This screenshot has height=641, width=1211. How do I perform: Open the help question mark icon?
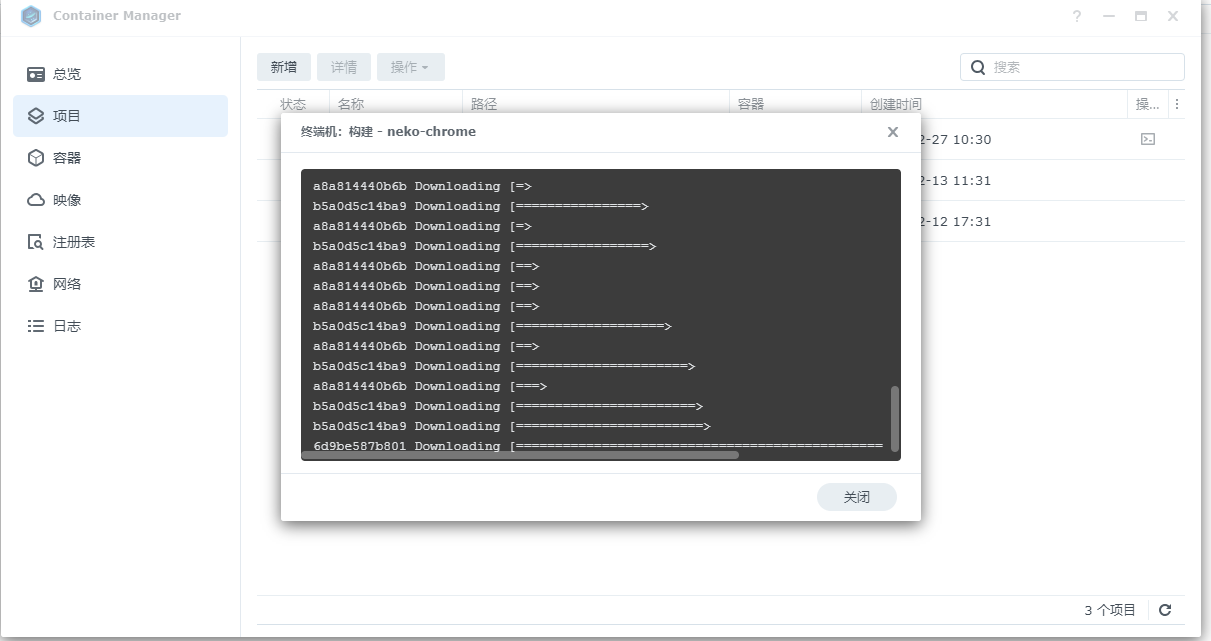pos(1077,16)
